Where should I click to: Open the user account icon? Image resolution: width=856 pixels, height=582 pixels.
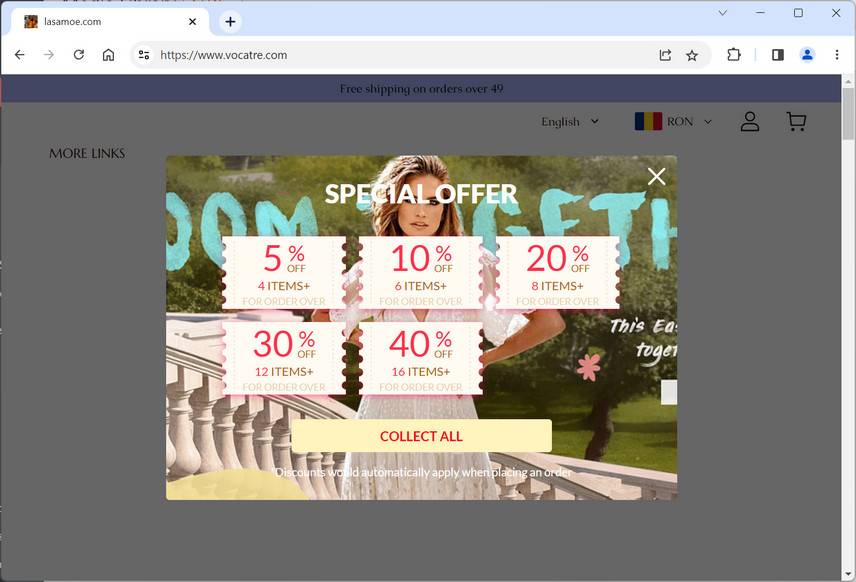click(750, 121)
